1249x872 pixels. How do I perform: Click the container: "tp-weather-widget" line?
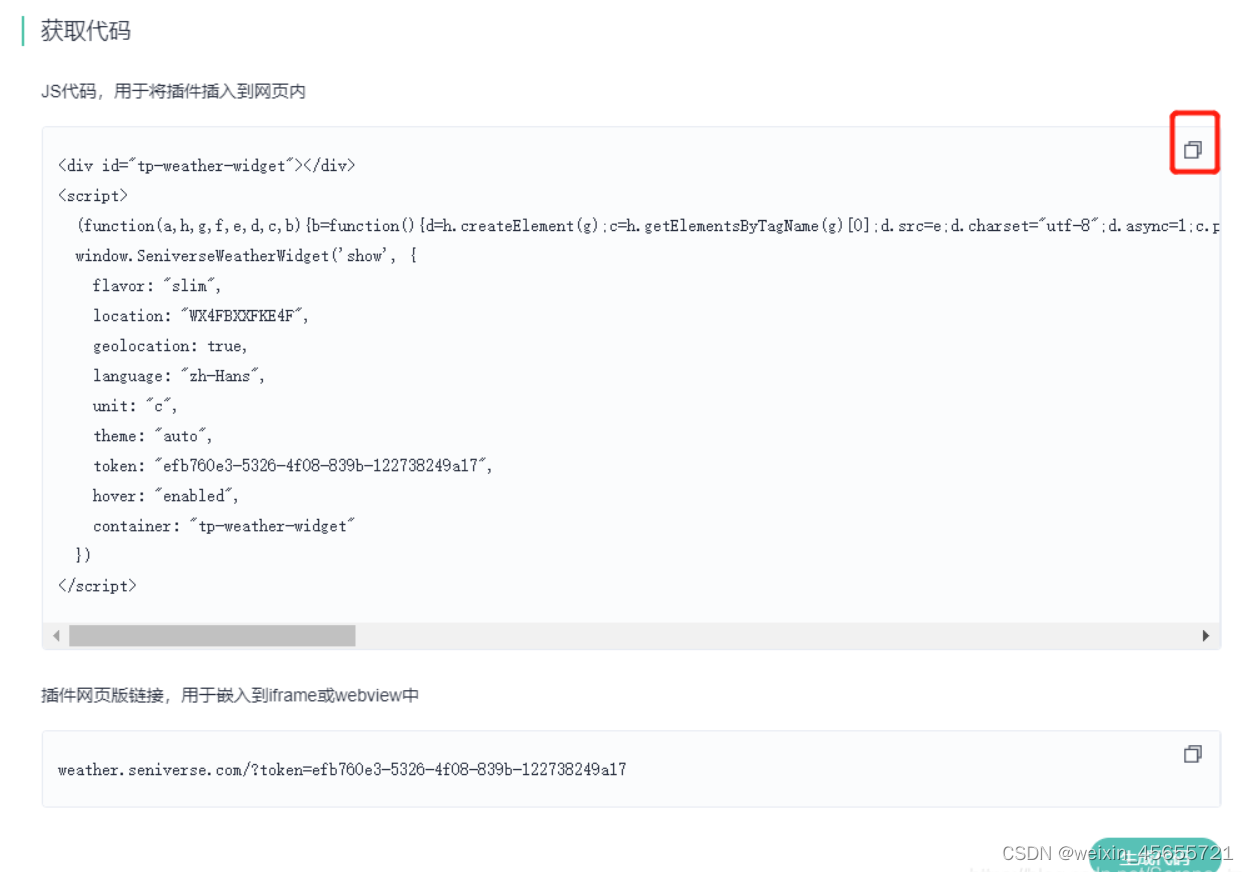point(225,526)
